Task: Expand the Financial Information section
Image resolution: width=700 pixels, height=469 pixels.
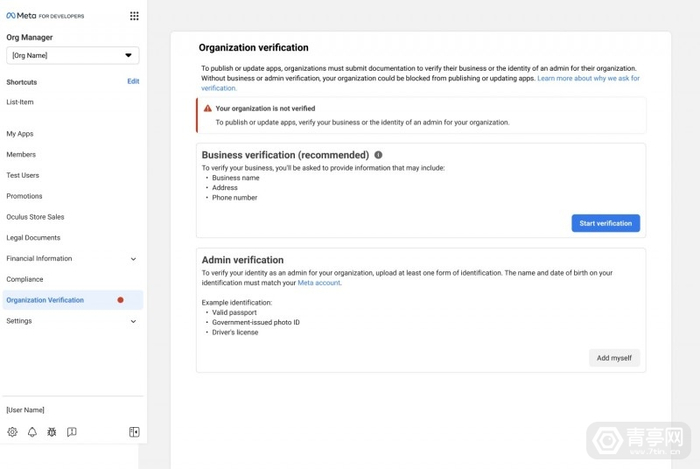Action: (133, 259)
